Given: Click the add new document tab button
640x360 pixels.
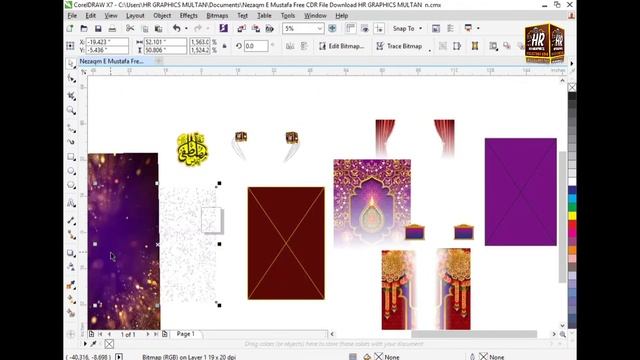Looking at the screenshot, I should click(158, 61).
